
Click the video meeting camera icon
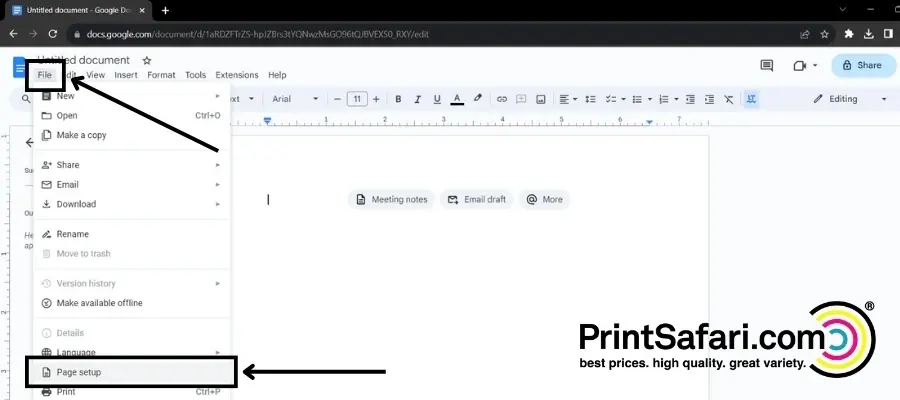pos(800,65)
